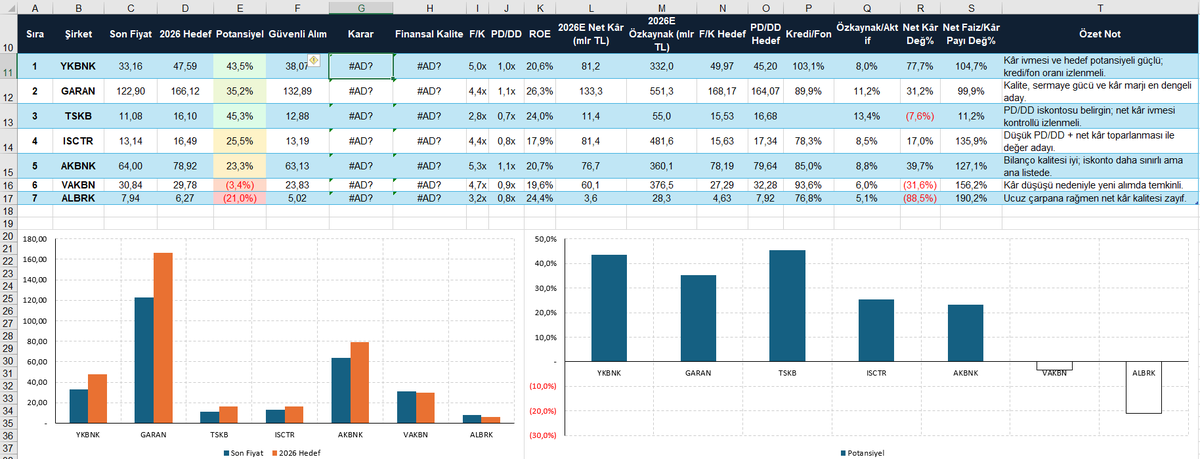The width and height of the screenshot is (1200, 459).
Task: Click the '50,0%' axis label in the right chart
Action: coord(544,240)
